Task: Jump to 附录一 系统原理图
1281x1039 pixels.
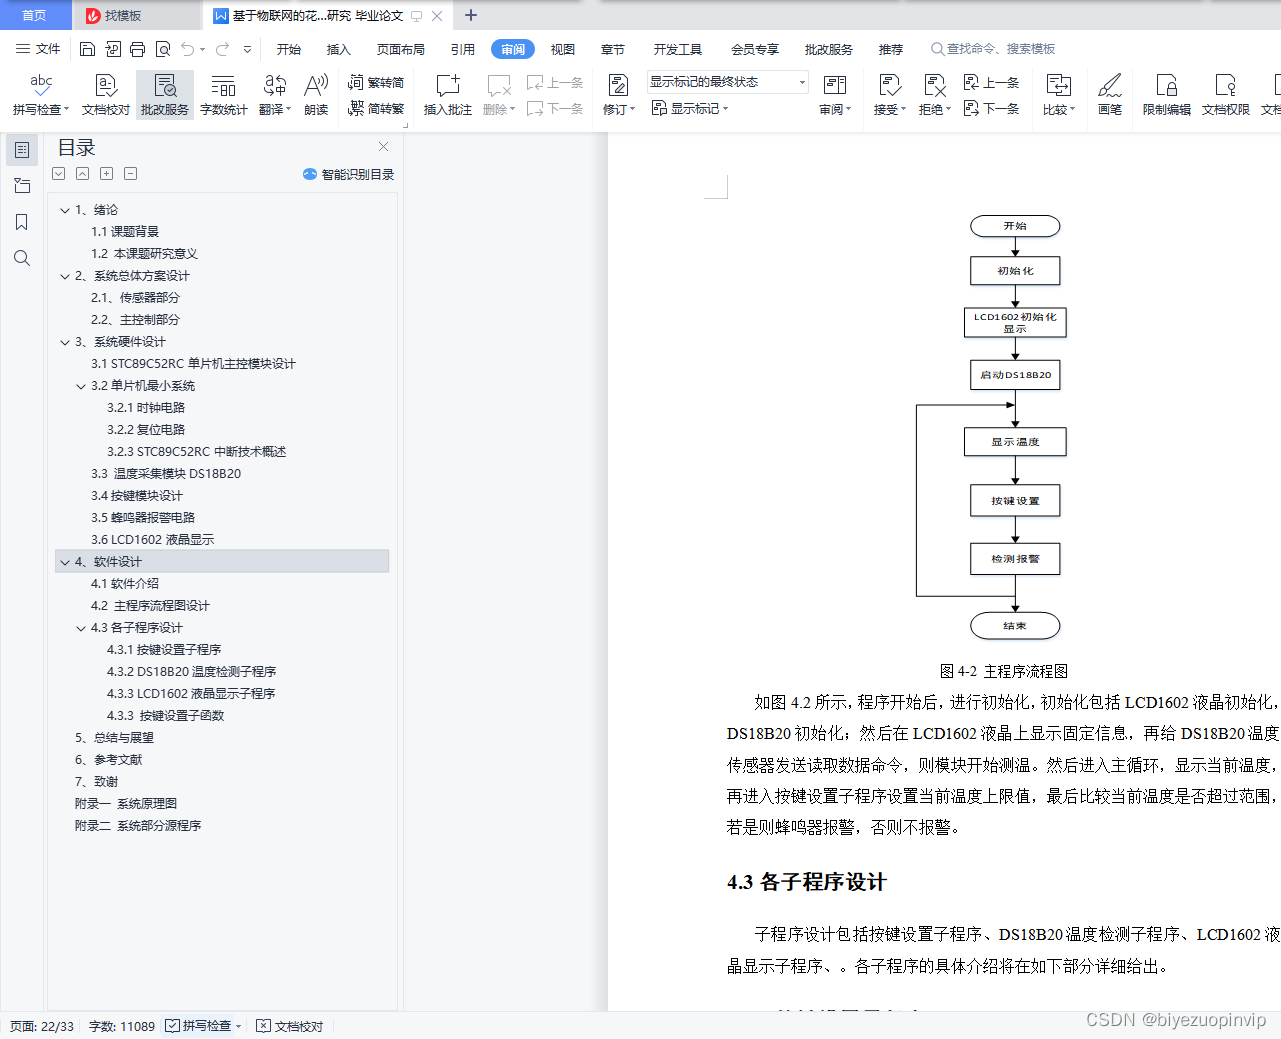Action: click(x=125, y=804)
